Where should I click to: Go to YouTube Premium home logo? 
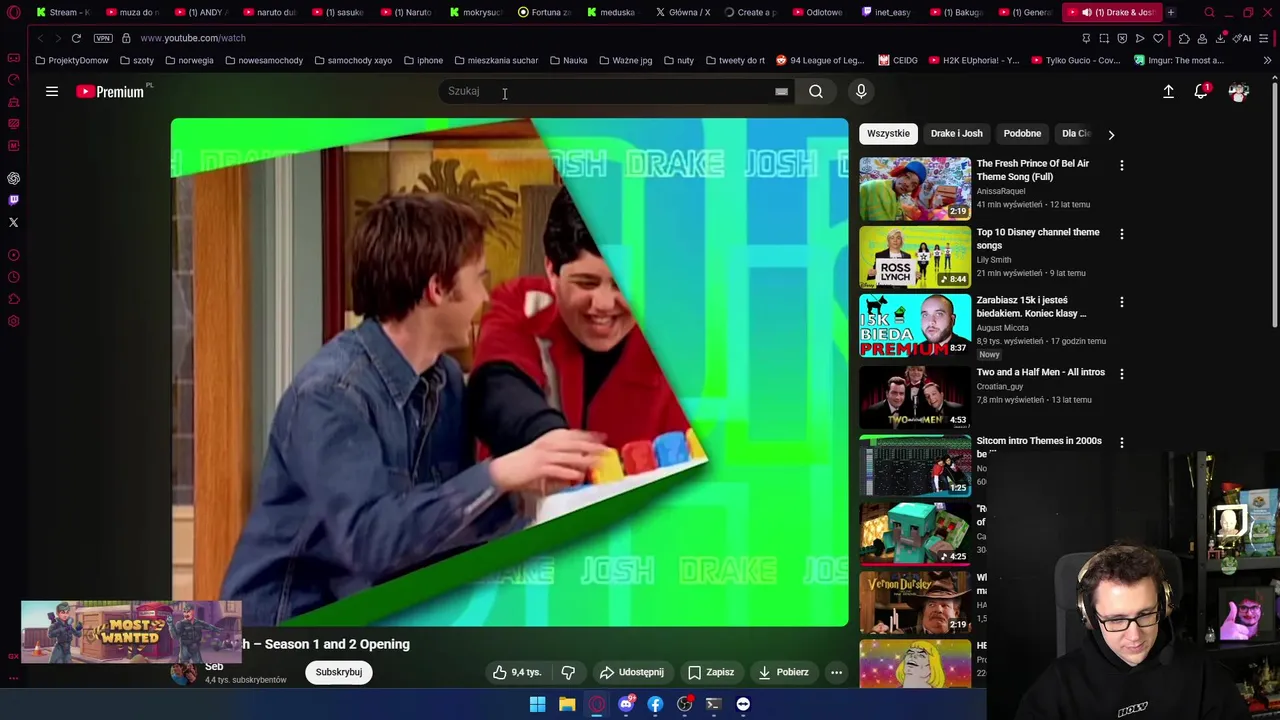tap(110, 91)
